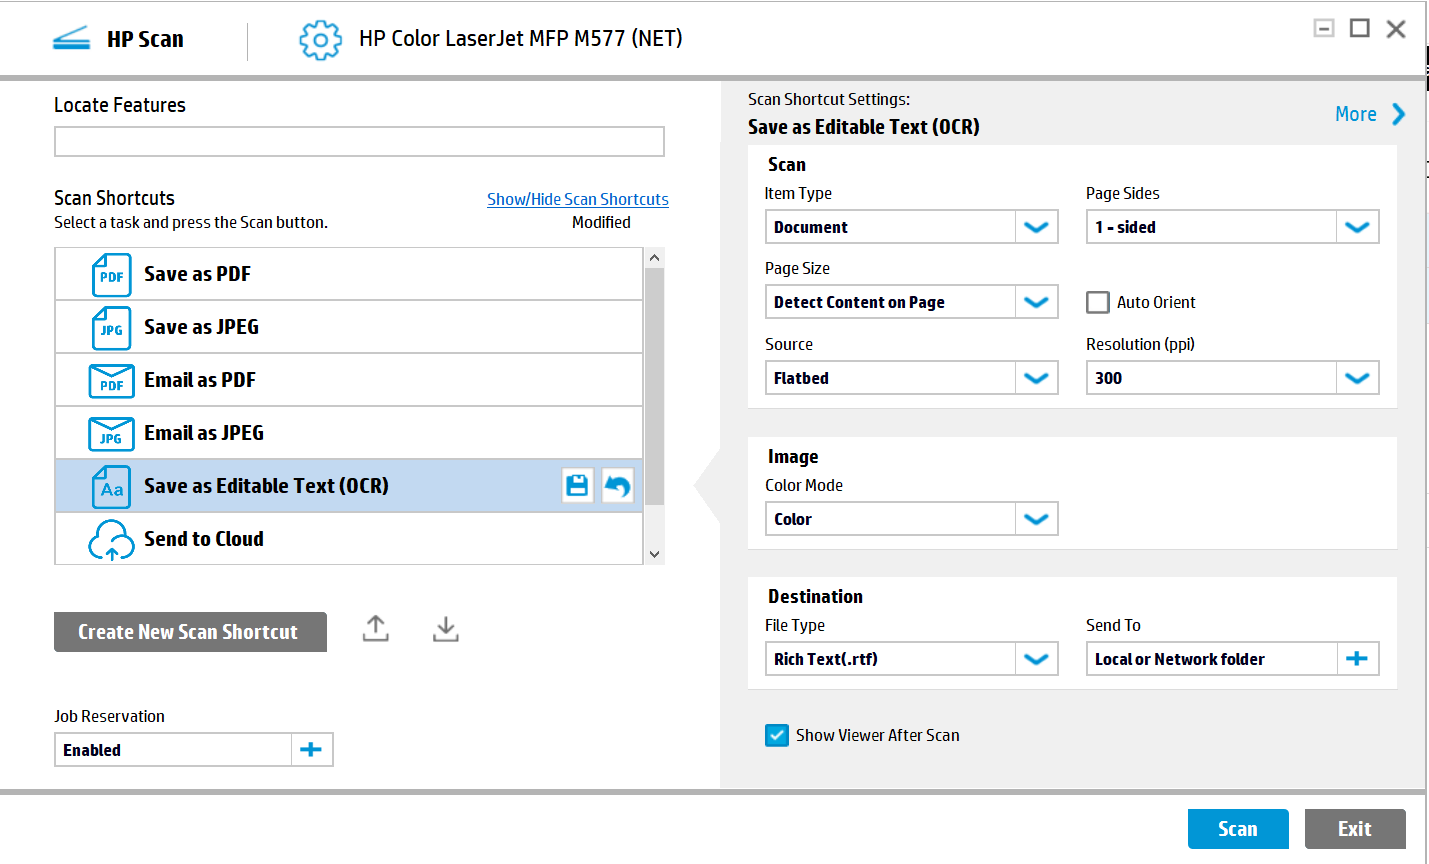Click the upload (export) shortcuts icon
The width and height of the screenshot is (1429, 864).
coord(375,629)
